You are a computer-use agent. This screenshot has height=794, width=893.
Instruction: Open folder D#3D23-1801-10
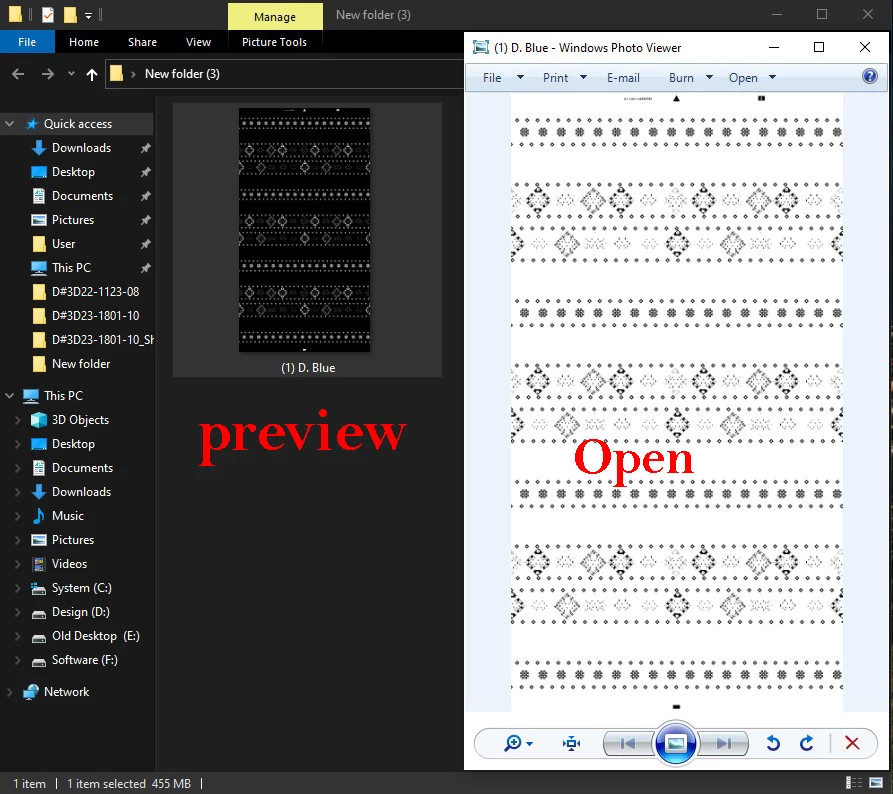click(x=95, y=316)
